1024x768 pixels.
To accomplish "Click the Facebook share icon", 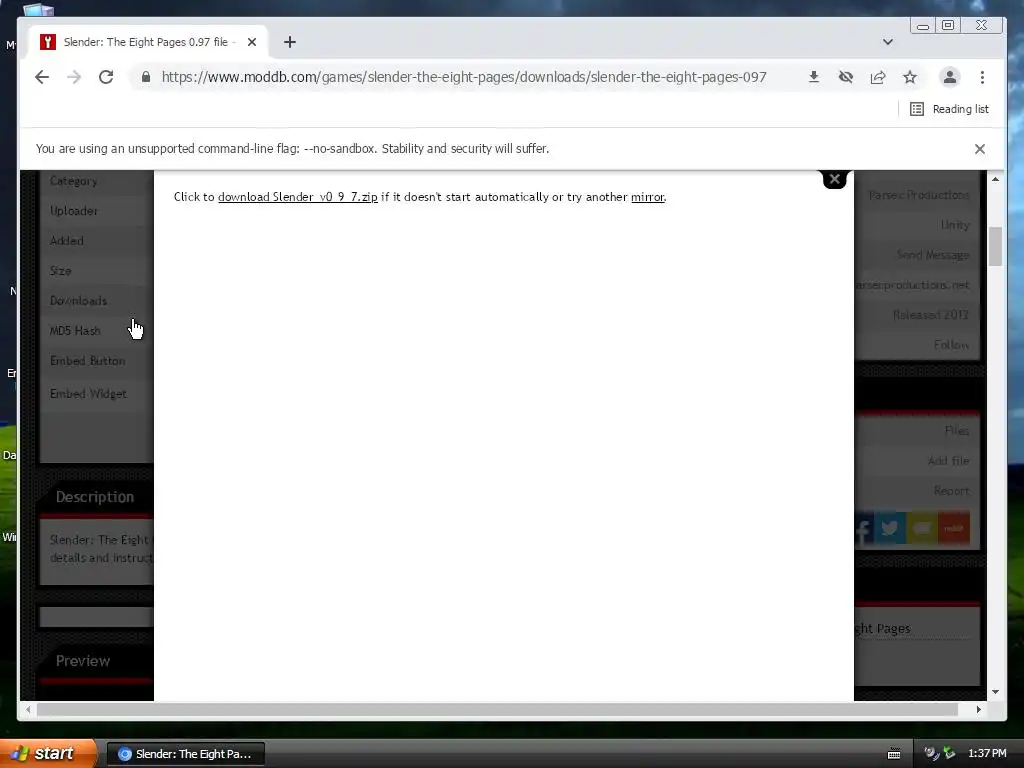I will click(863, 528).
